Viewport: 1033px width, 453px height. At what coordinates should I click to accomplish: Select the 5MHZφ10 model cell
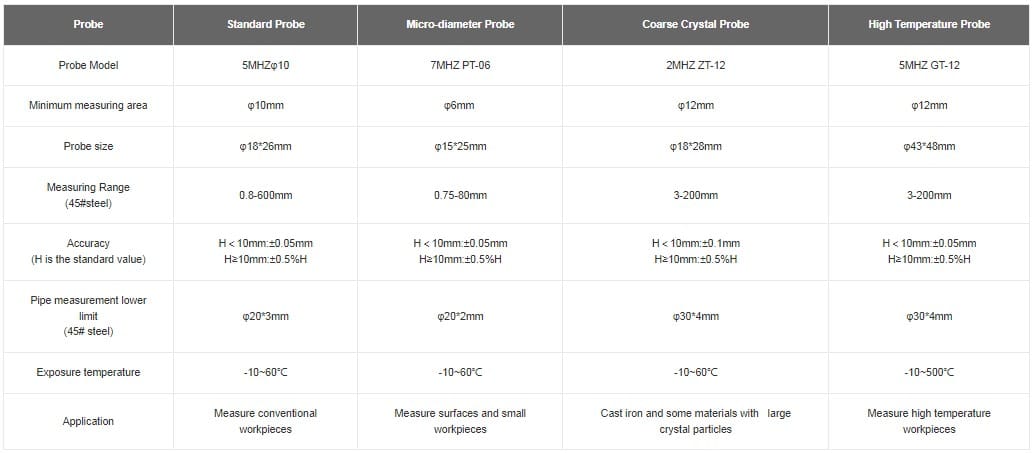pyautogui.click(x=265, y=65)
